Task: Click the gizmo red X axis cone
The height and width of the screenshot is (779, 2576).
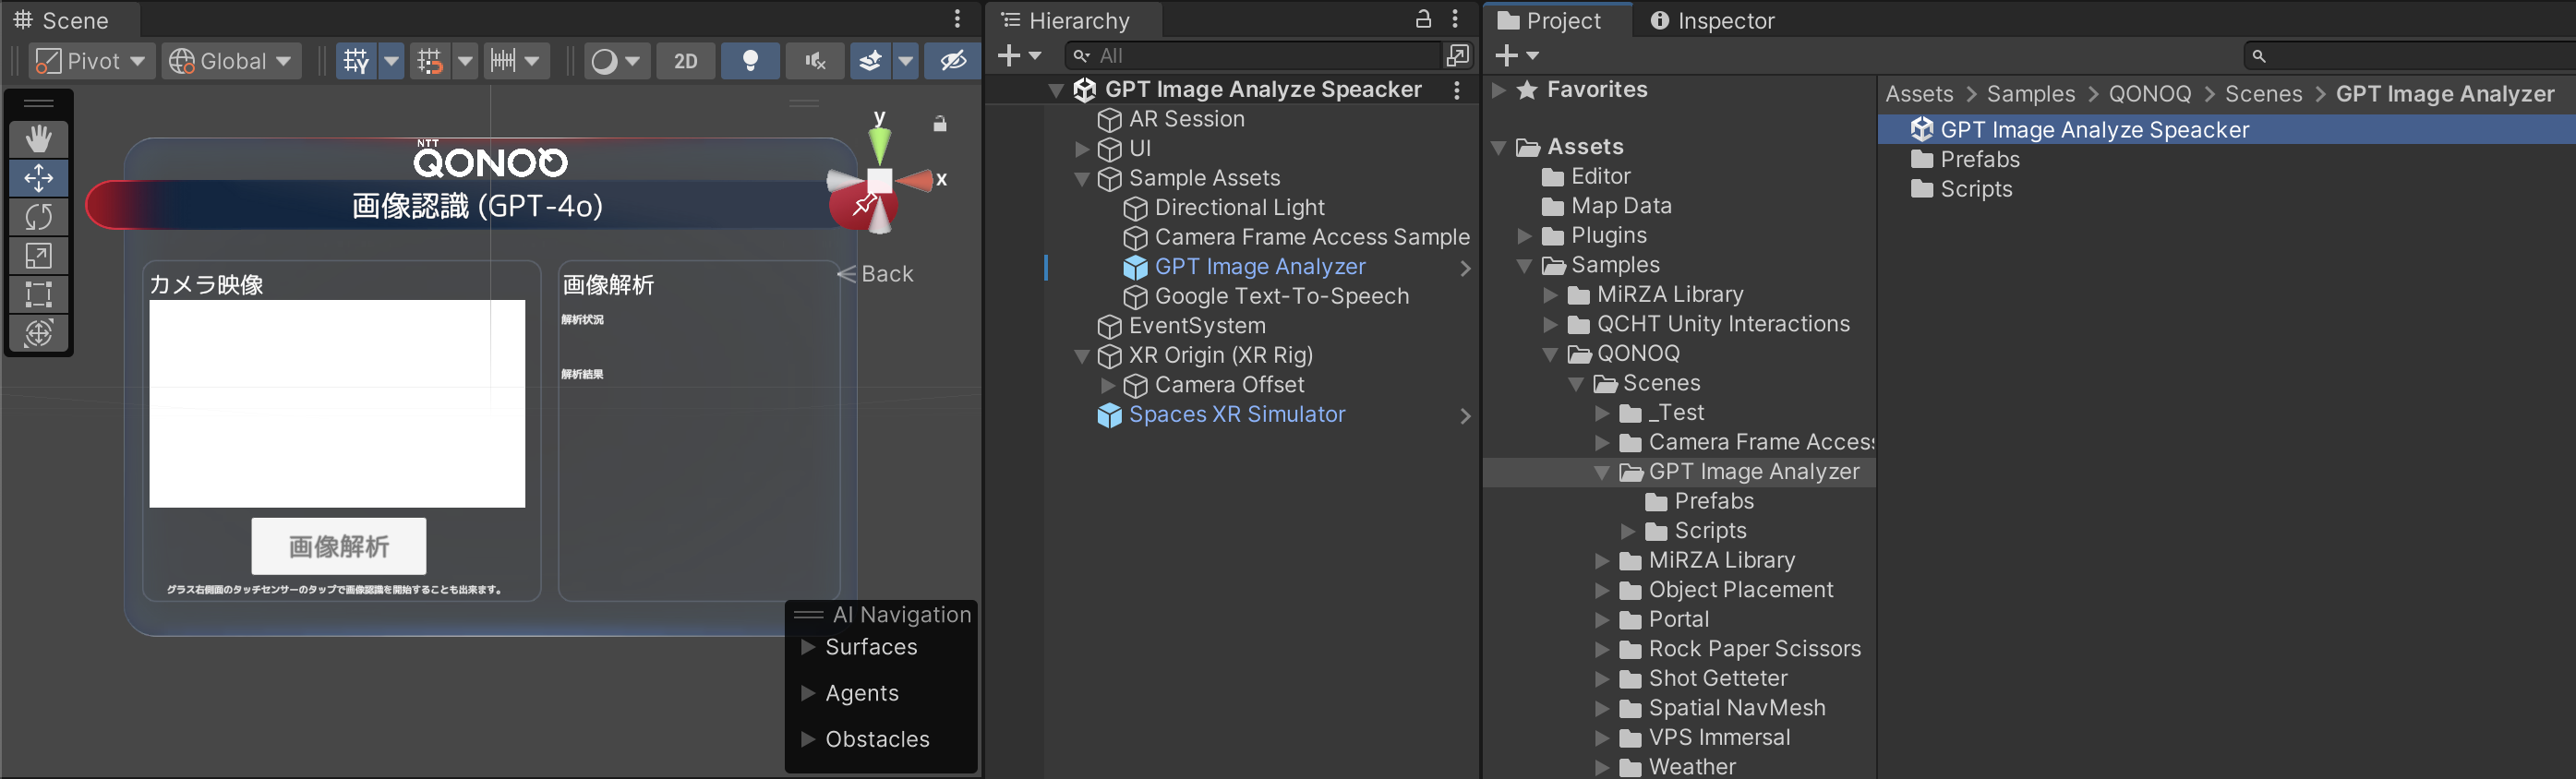Action: 914,180
